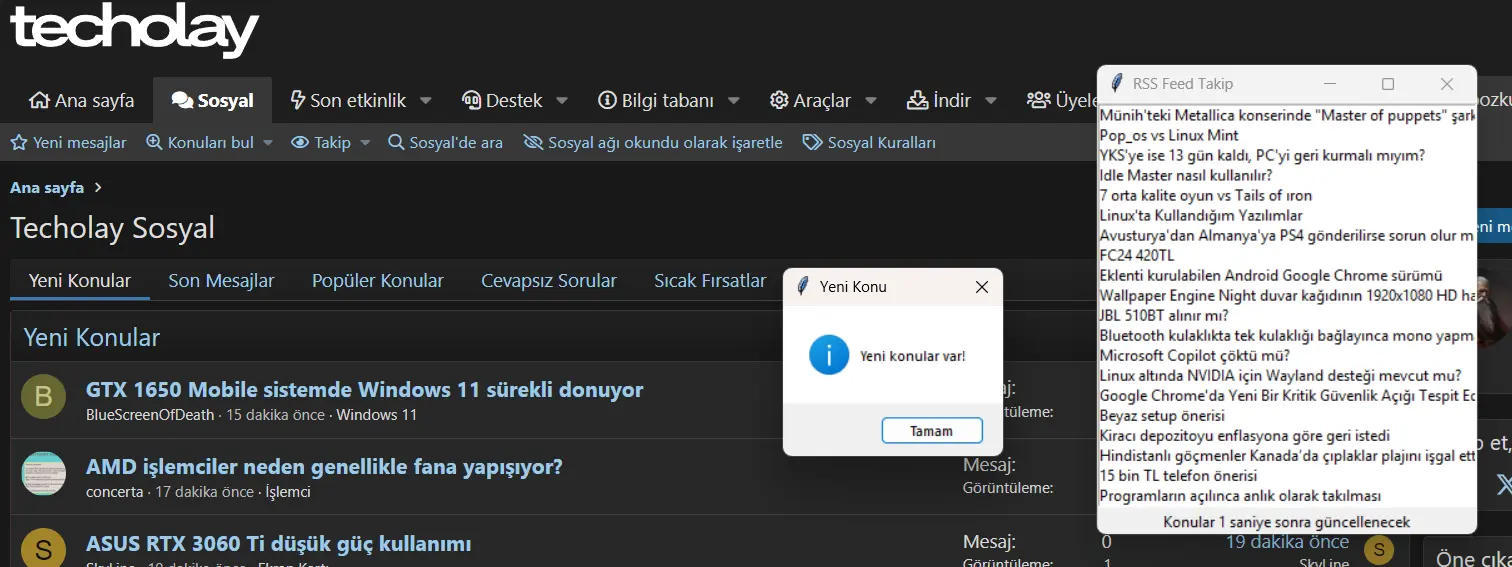Open topic ASUS RTX 3060 Ti düşük güç
Screen dimensions: 1512x567
click(x=279, y=543)
